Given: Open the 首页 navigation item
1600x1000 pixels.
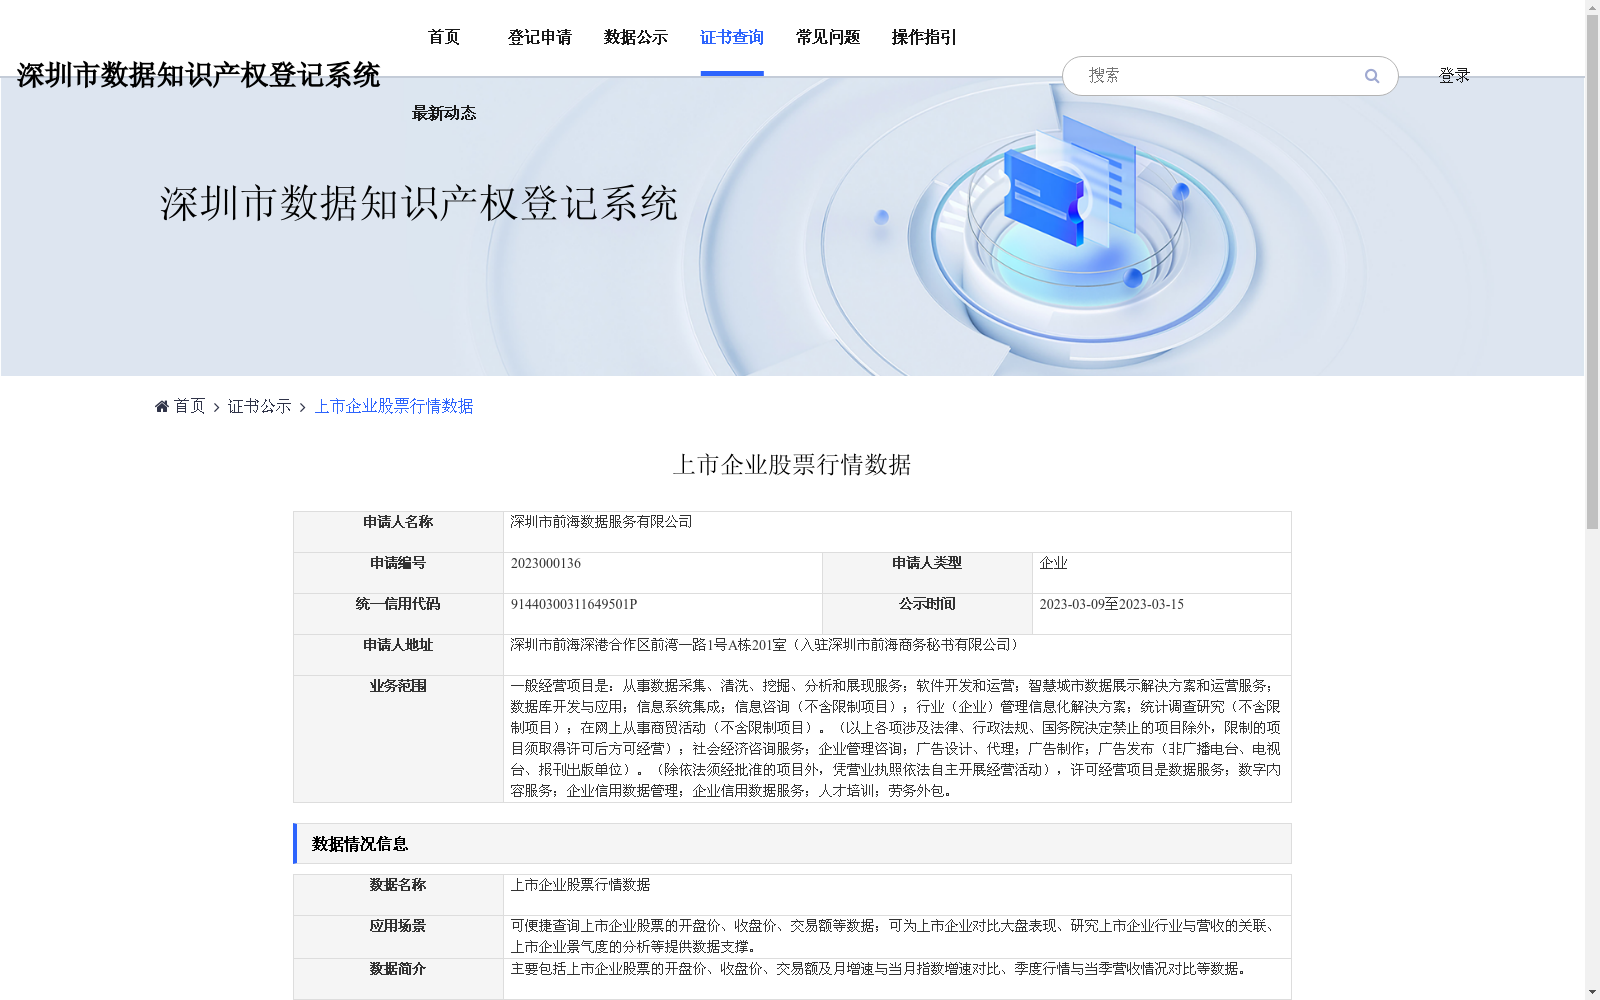Looking at the screenshot, I should 443,37.
